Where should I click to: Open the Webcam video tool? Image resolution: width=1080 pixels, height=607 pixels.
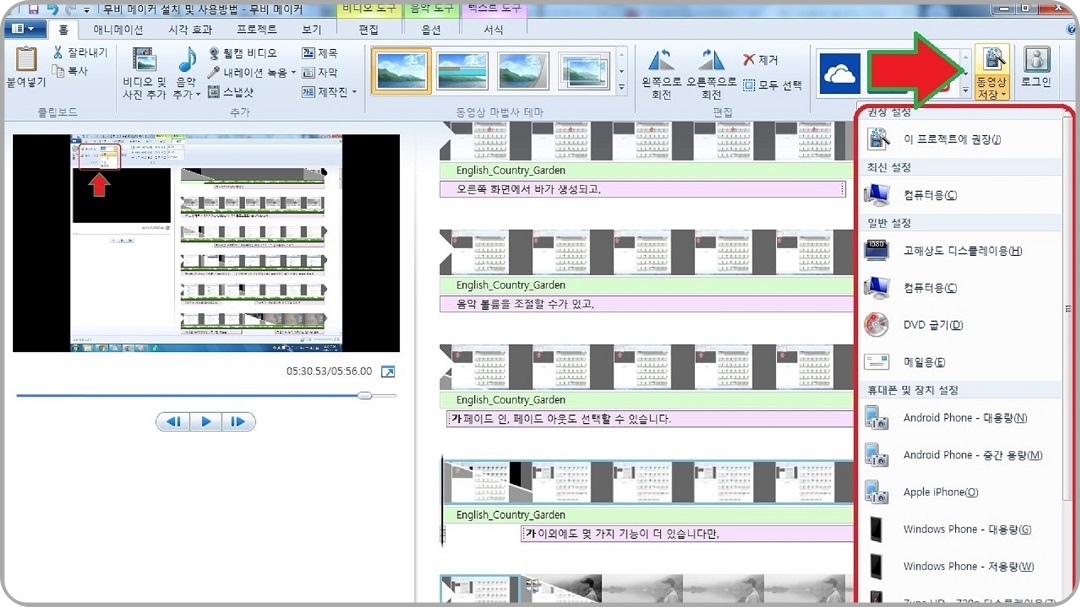(242, 53)
